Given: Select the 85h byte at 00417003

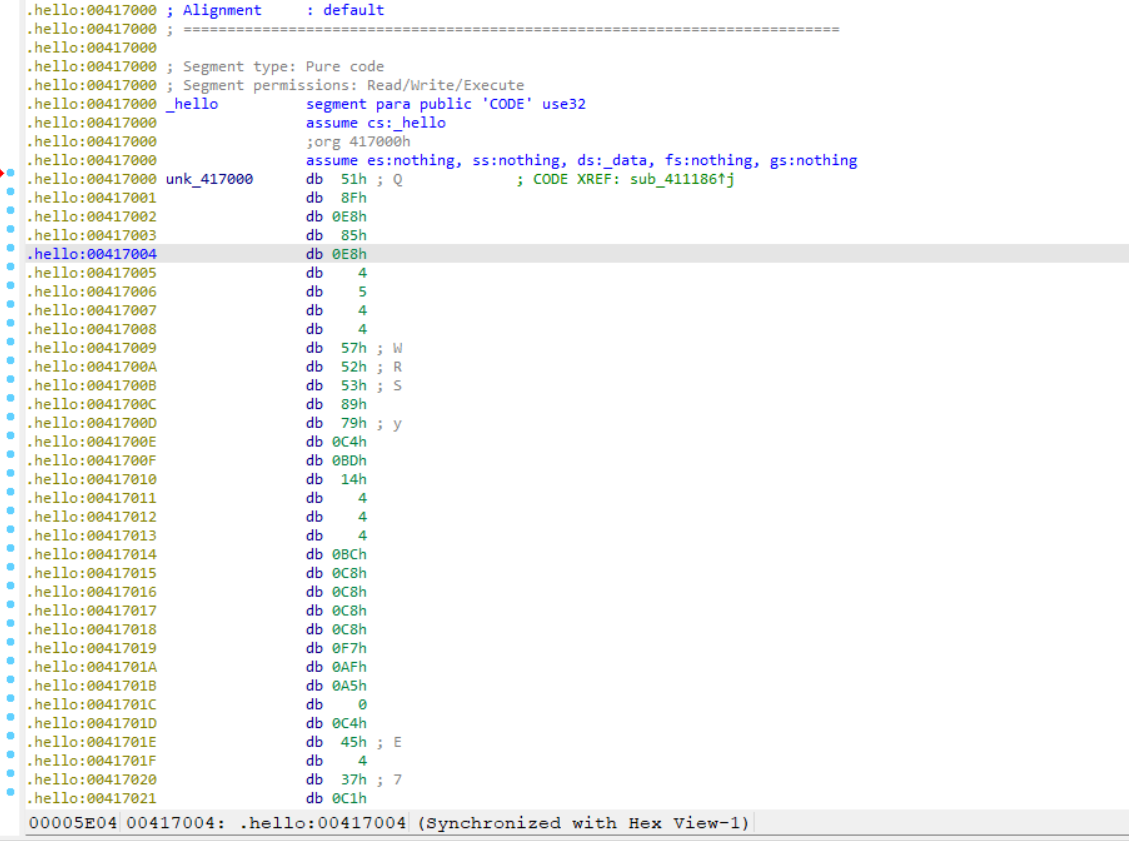Looking at the screenshot, I should click(x=354, y=235).
